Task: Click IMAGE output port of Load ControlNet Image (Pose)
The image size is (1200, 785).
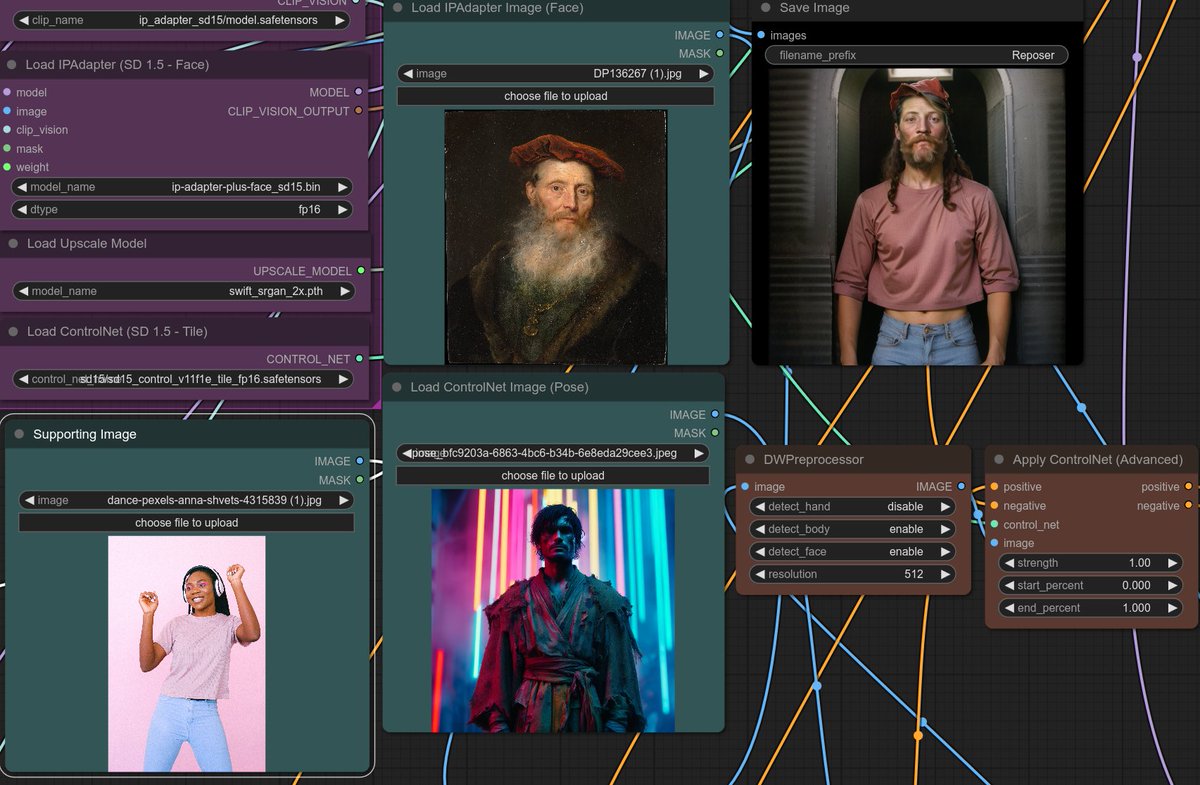Action: coord(714,414)
